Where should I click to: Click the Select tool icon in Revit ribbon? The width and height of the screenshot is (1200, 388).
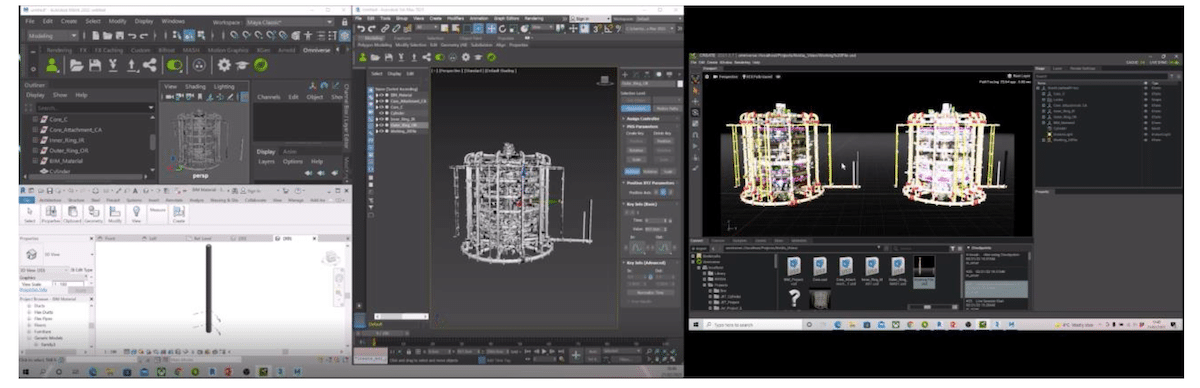29,215
